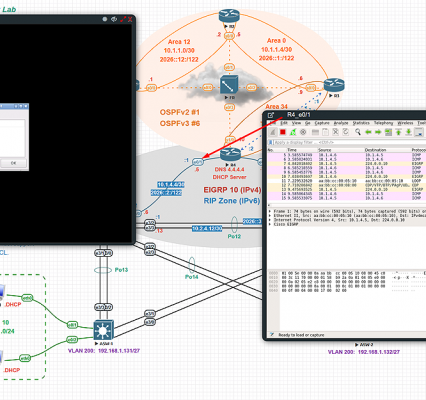Click the Po13 port-channel label

(x=121, y=270)
